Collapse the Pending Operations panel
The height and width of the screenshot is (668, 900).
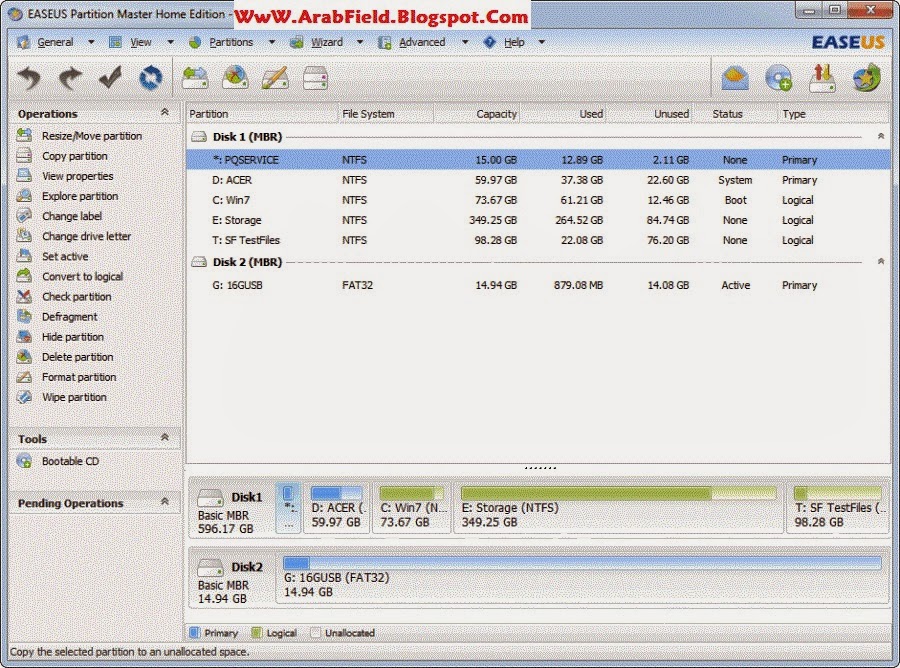point(165,502)
